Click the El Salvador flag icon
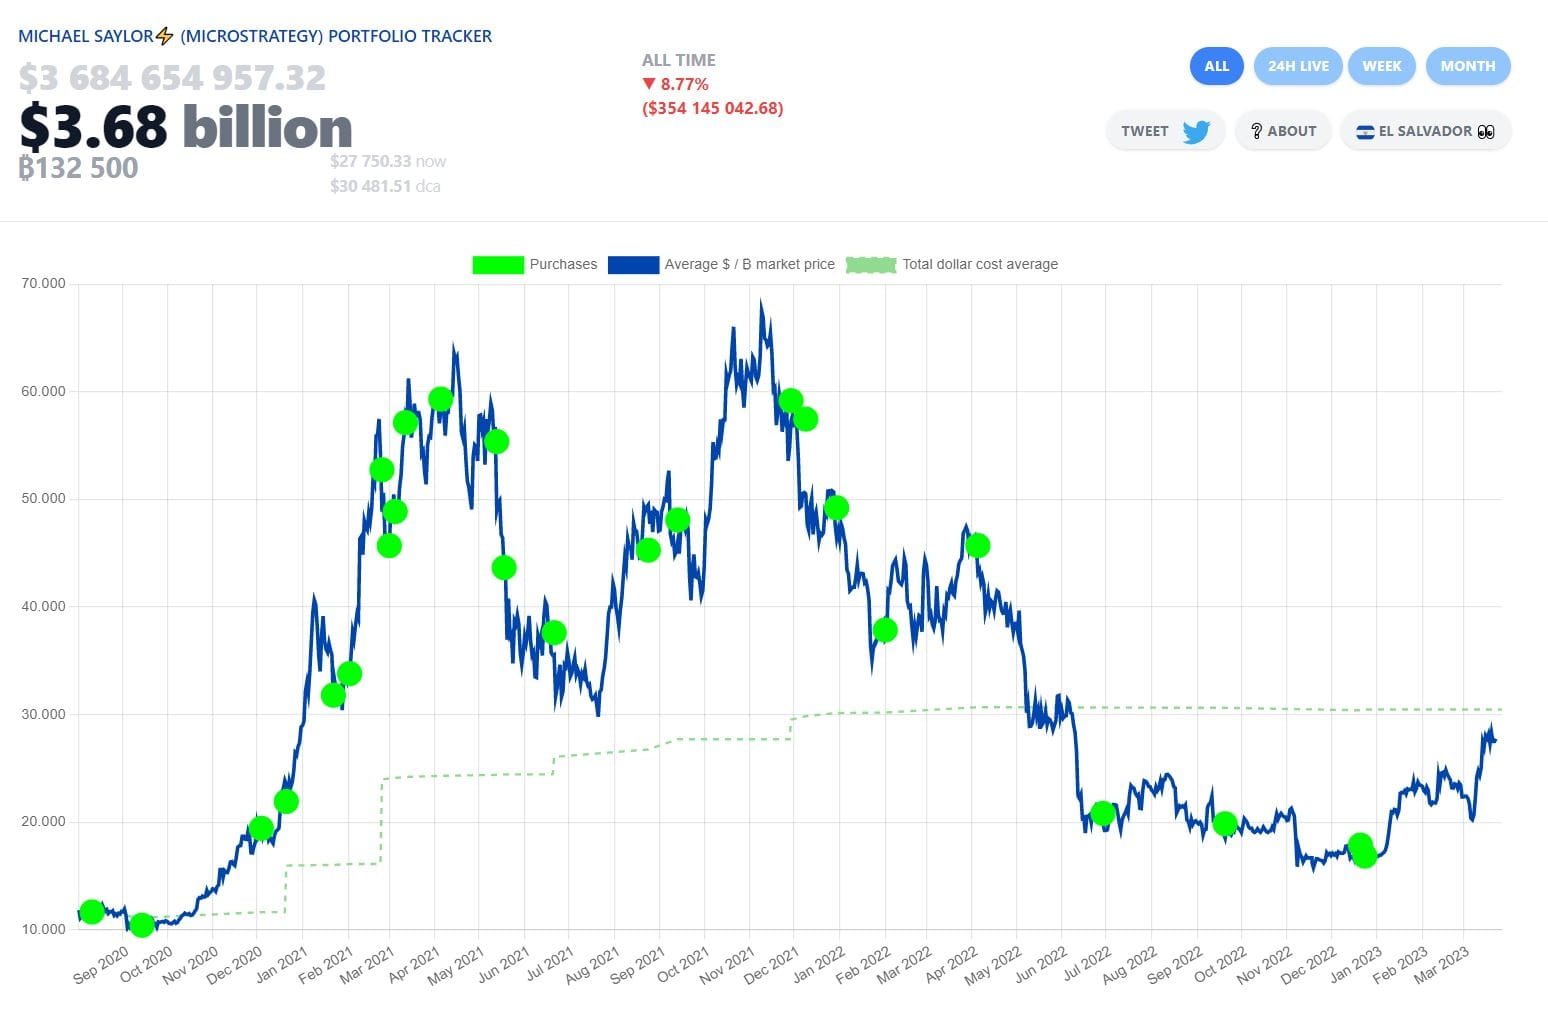The height and width of the screenshot is (1023, 1548). [x=1364, y=130]
